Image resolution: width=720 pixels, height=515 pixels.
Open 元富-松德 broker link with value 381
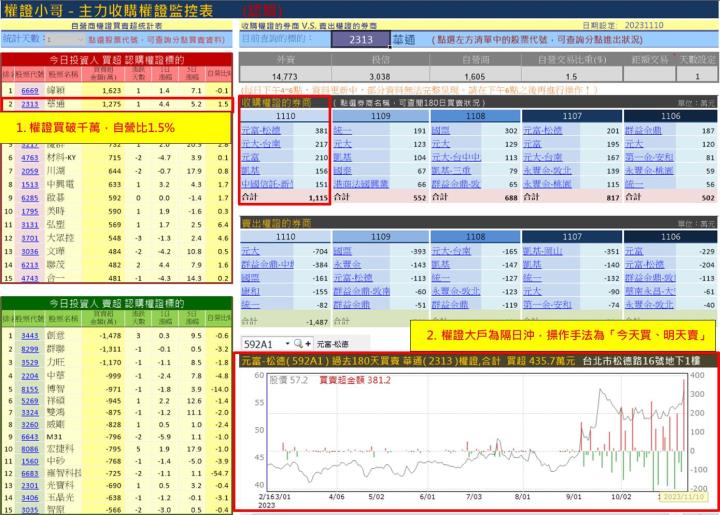261,130
